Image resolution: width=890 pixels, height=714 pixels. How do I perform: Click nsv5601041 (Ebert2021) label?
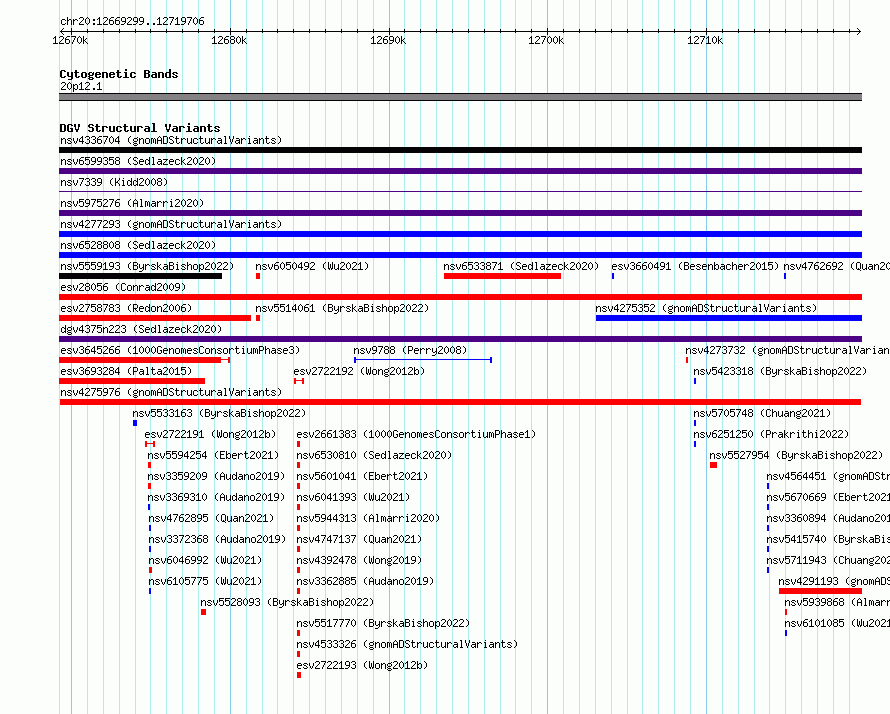pyautogui.click(x=362, y=476)
